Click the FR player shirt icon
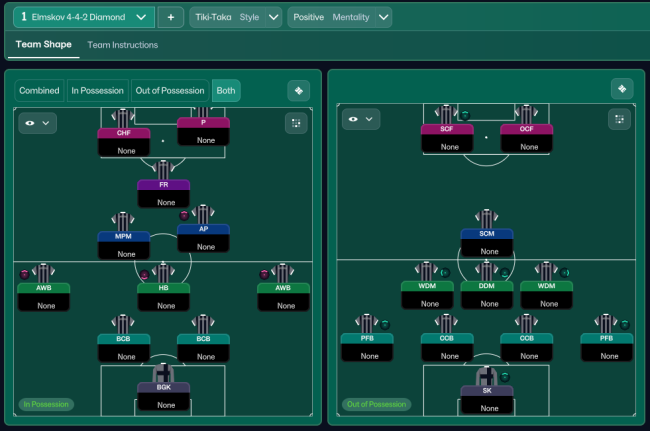Screen dimensions: 650x431 point(163,168)
